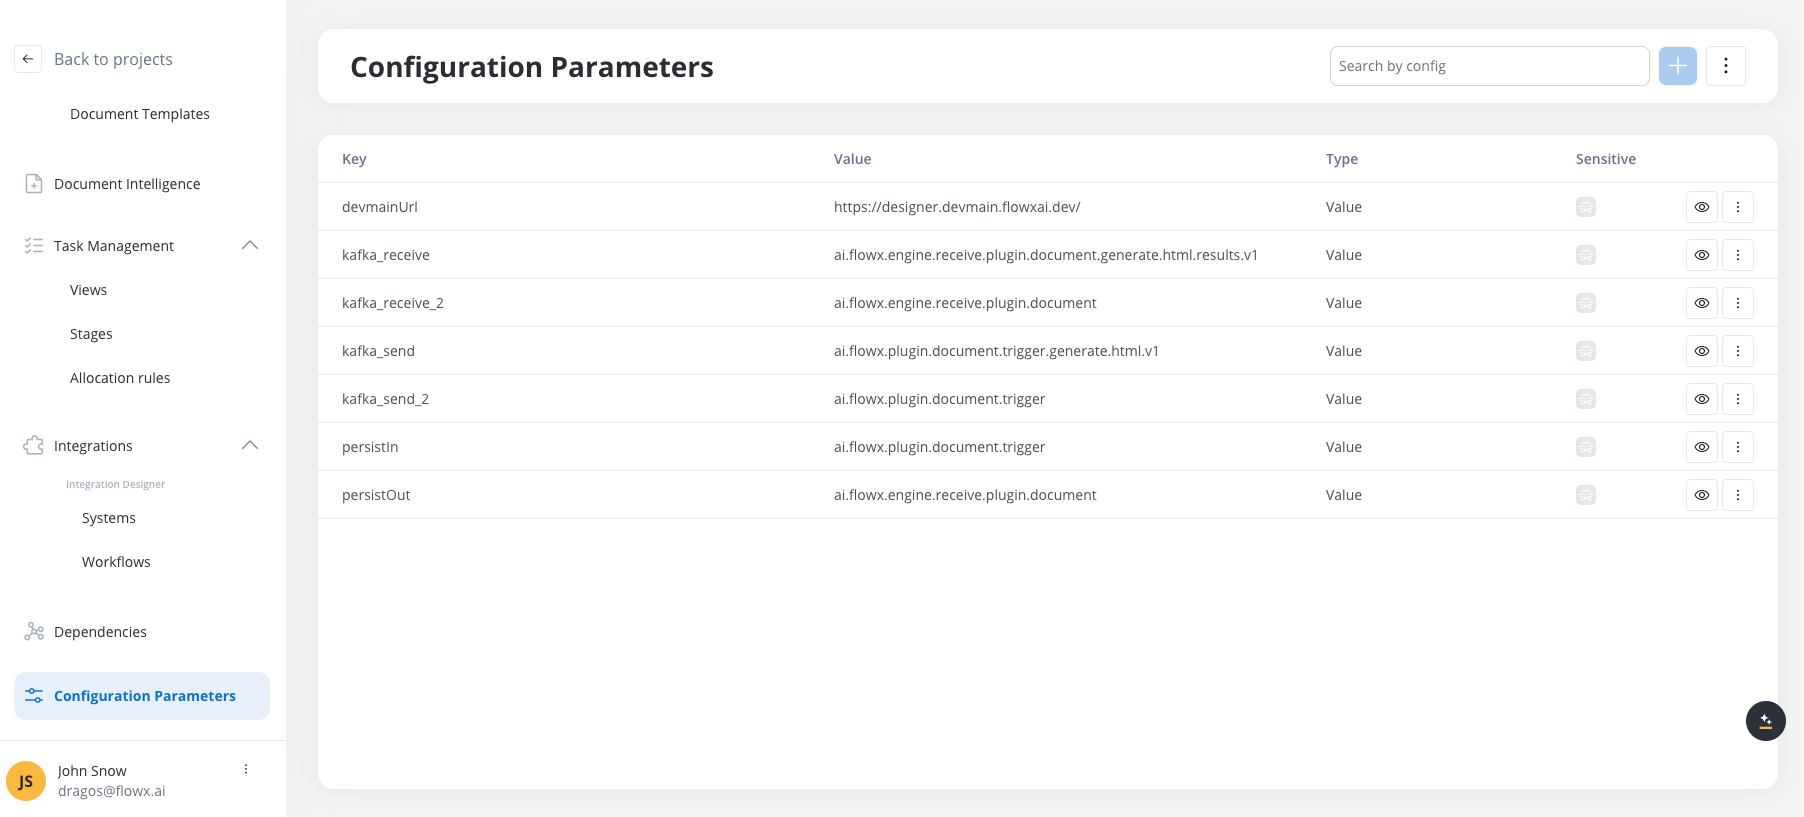Viewport: 1804px width, 817px height.
Task: Click the Task Management checklist icon
Action: (x=34, y=246)
